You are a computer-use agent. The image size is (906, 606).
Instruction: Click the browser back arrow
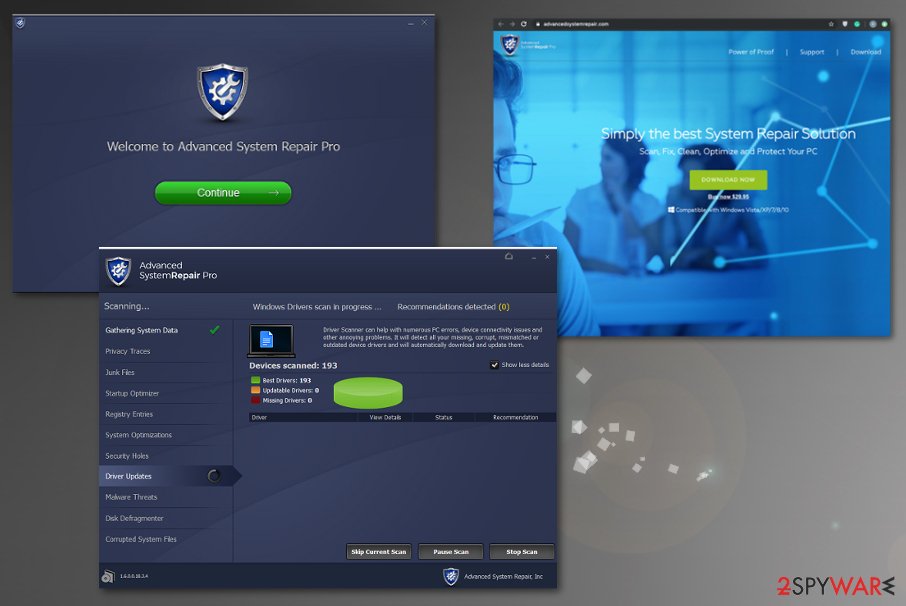click(501, 24)
